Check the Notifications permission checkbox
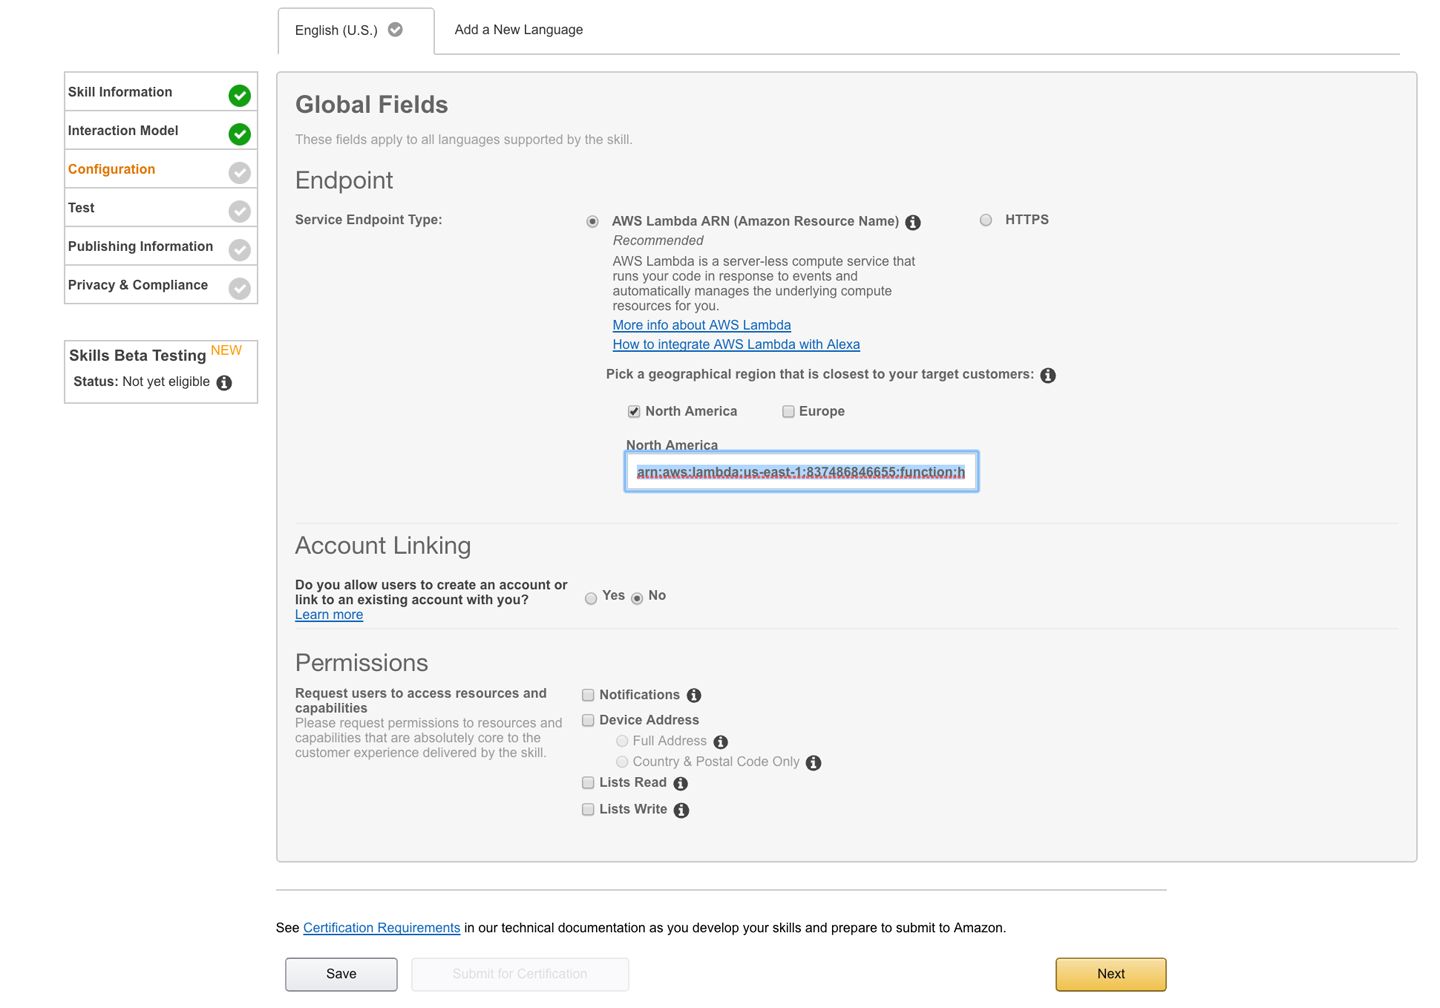Image resolution: width=1440 pixels, height=1008 pixels. [588, 695]
